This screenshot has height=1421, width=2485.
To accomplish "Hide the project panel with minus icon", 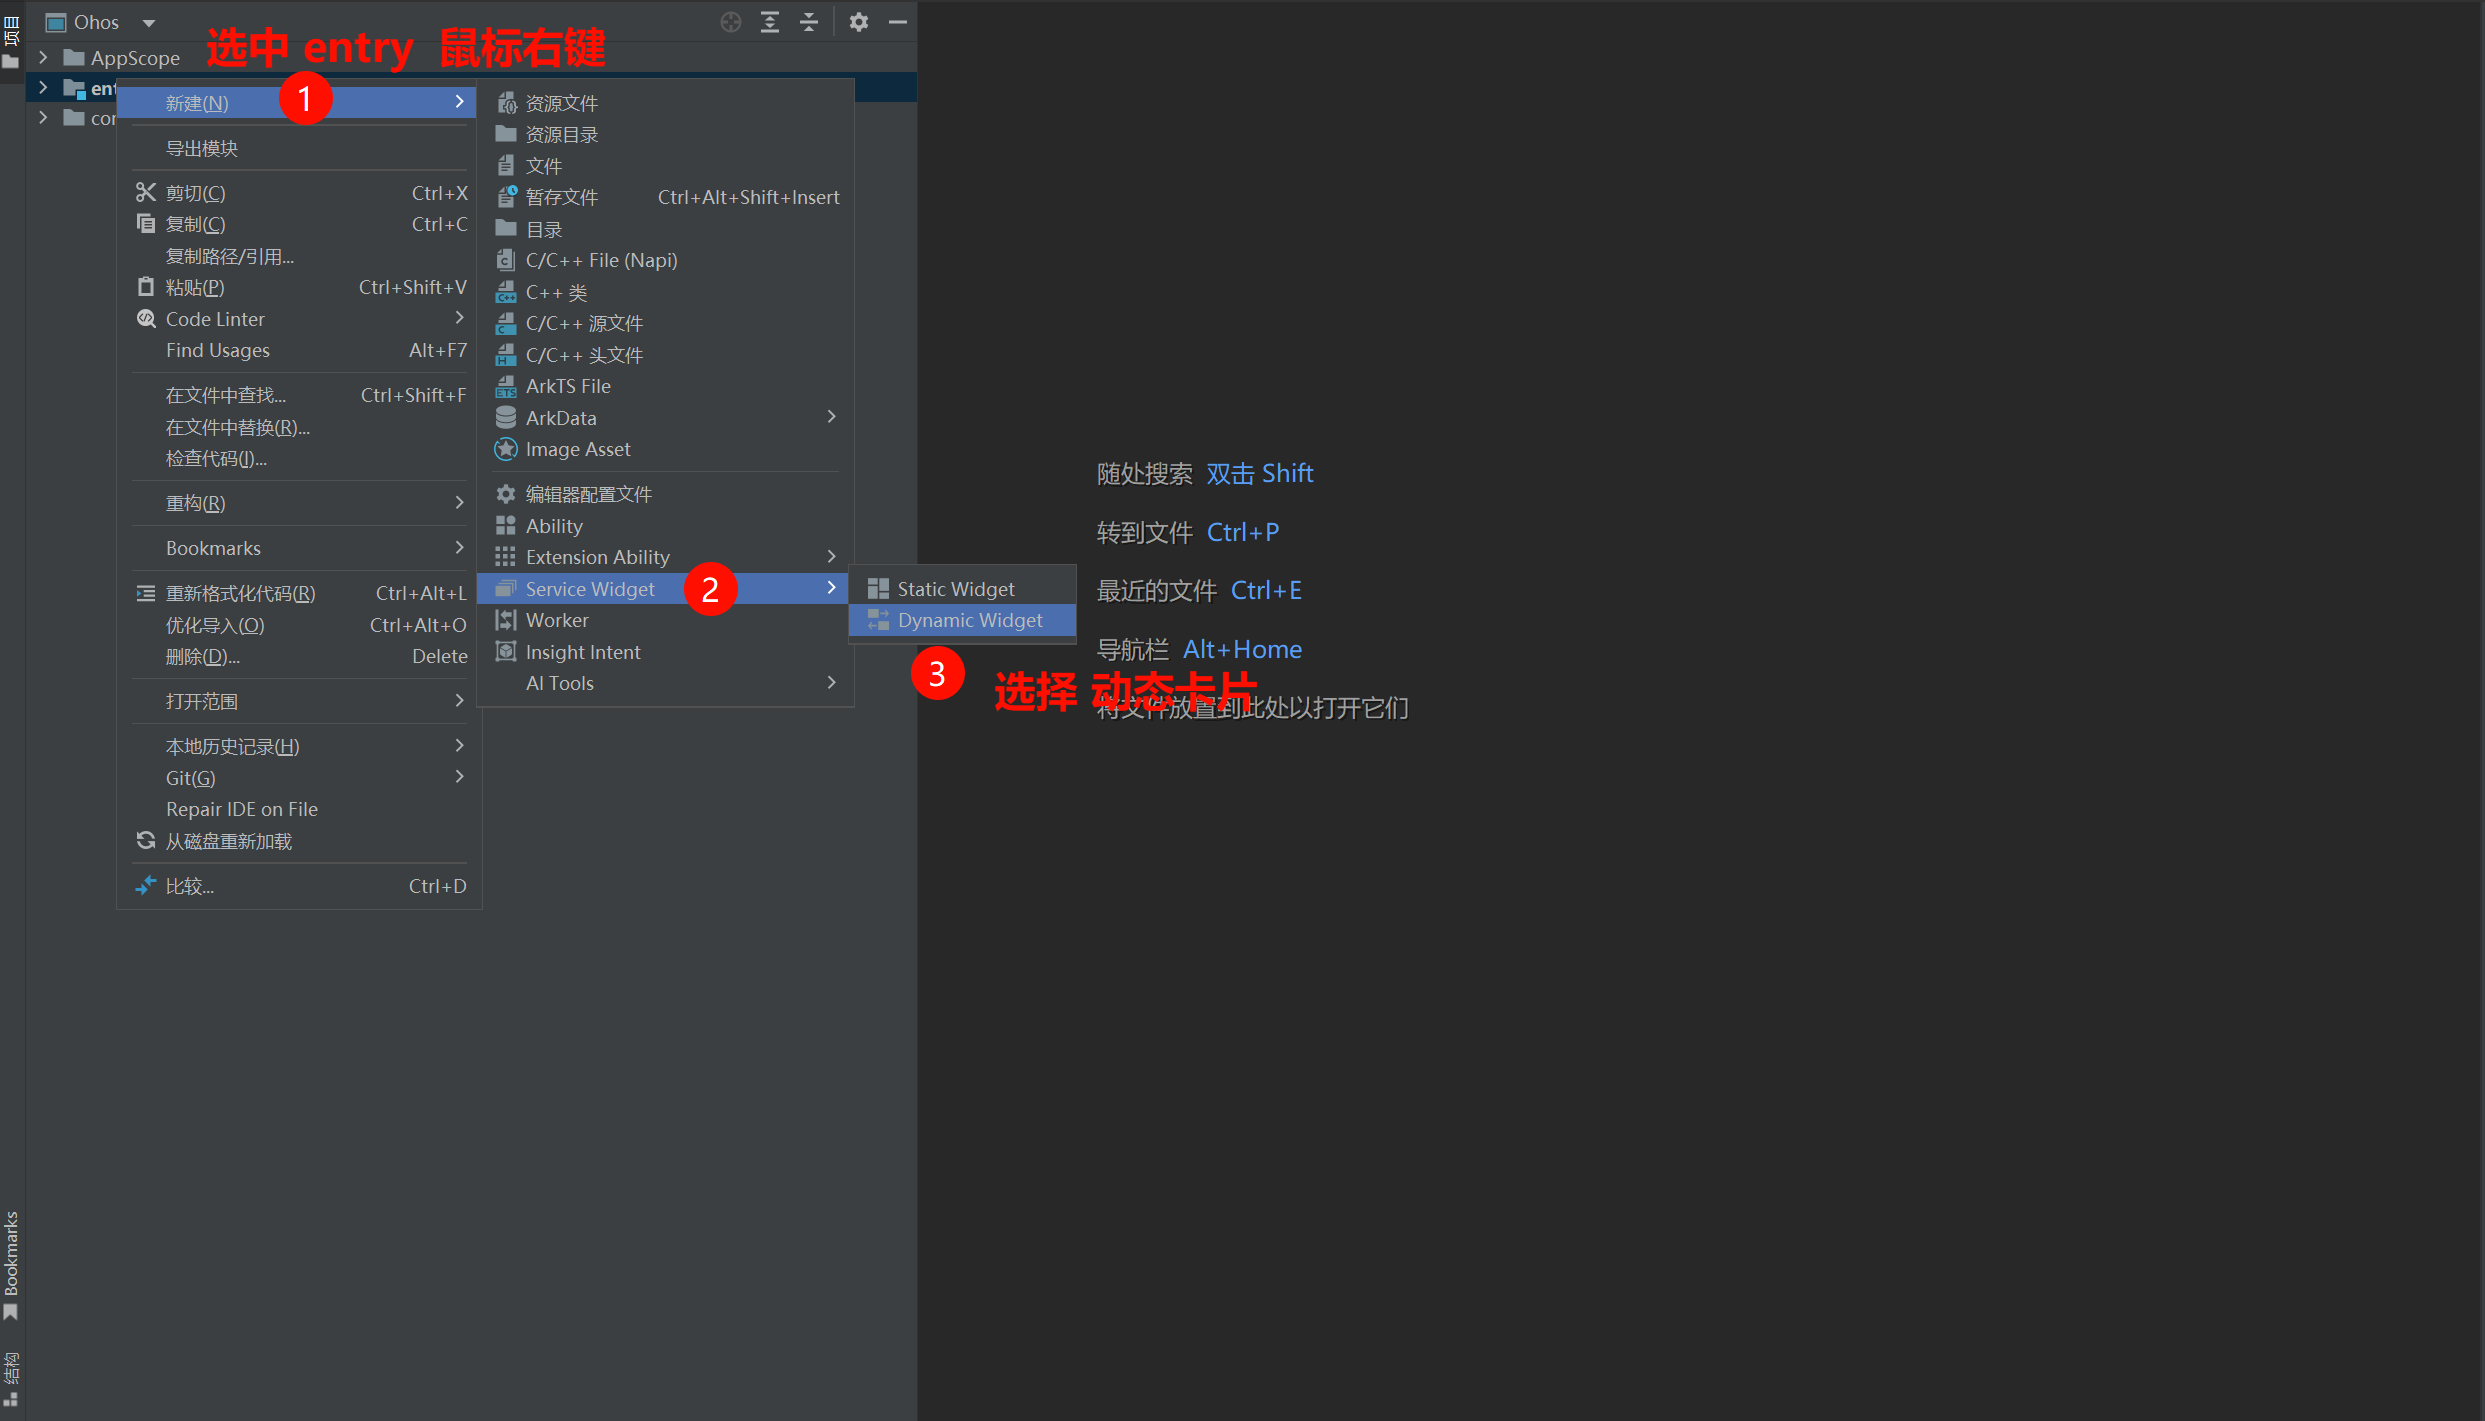I will click(x=897, y=22).
